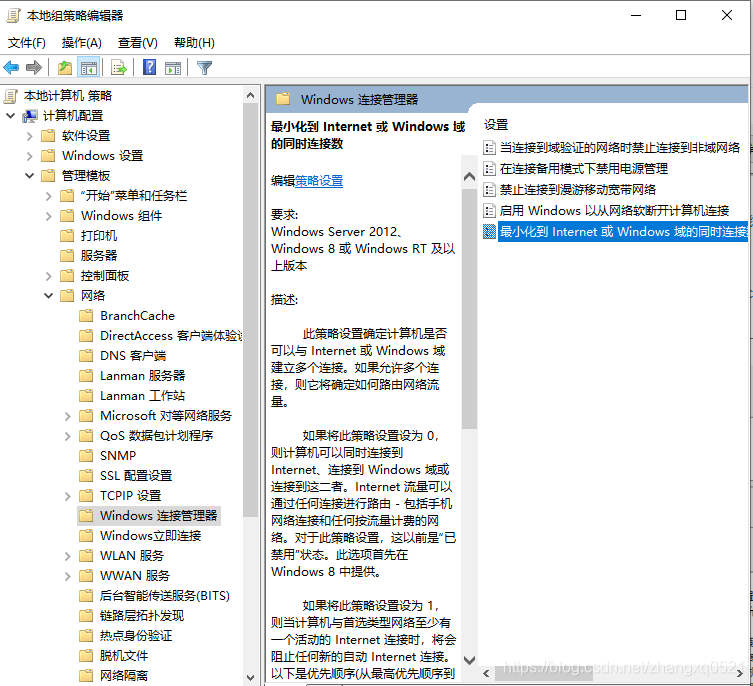This screenshot has height=686, width=753.
Task: Click the 本地计算机 策略 root icon
Action: tap(11, 96)
